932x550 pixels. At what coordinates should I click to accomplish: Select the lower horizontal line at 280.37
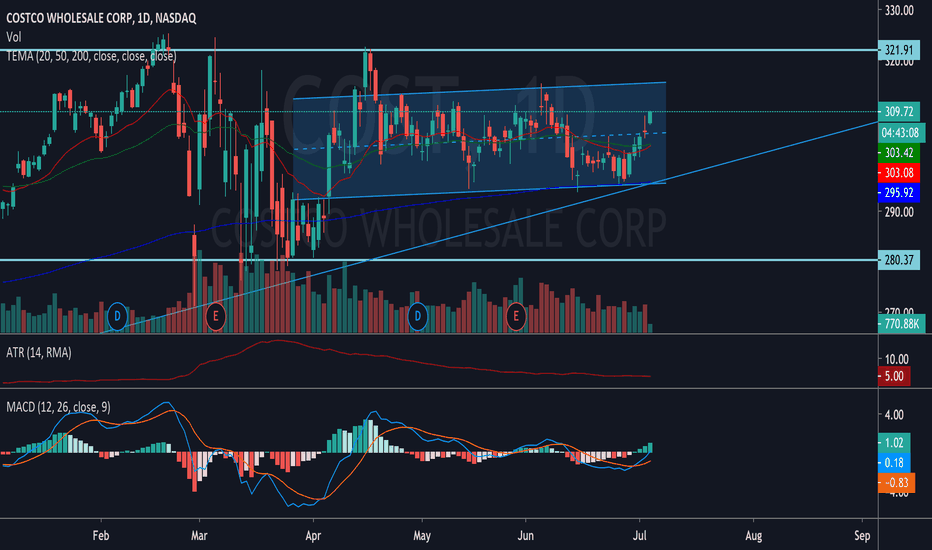pyautogui.click(x=439, y=260)
